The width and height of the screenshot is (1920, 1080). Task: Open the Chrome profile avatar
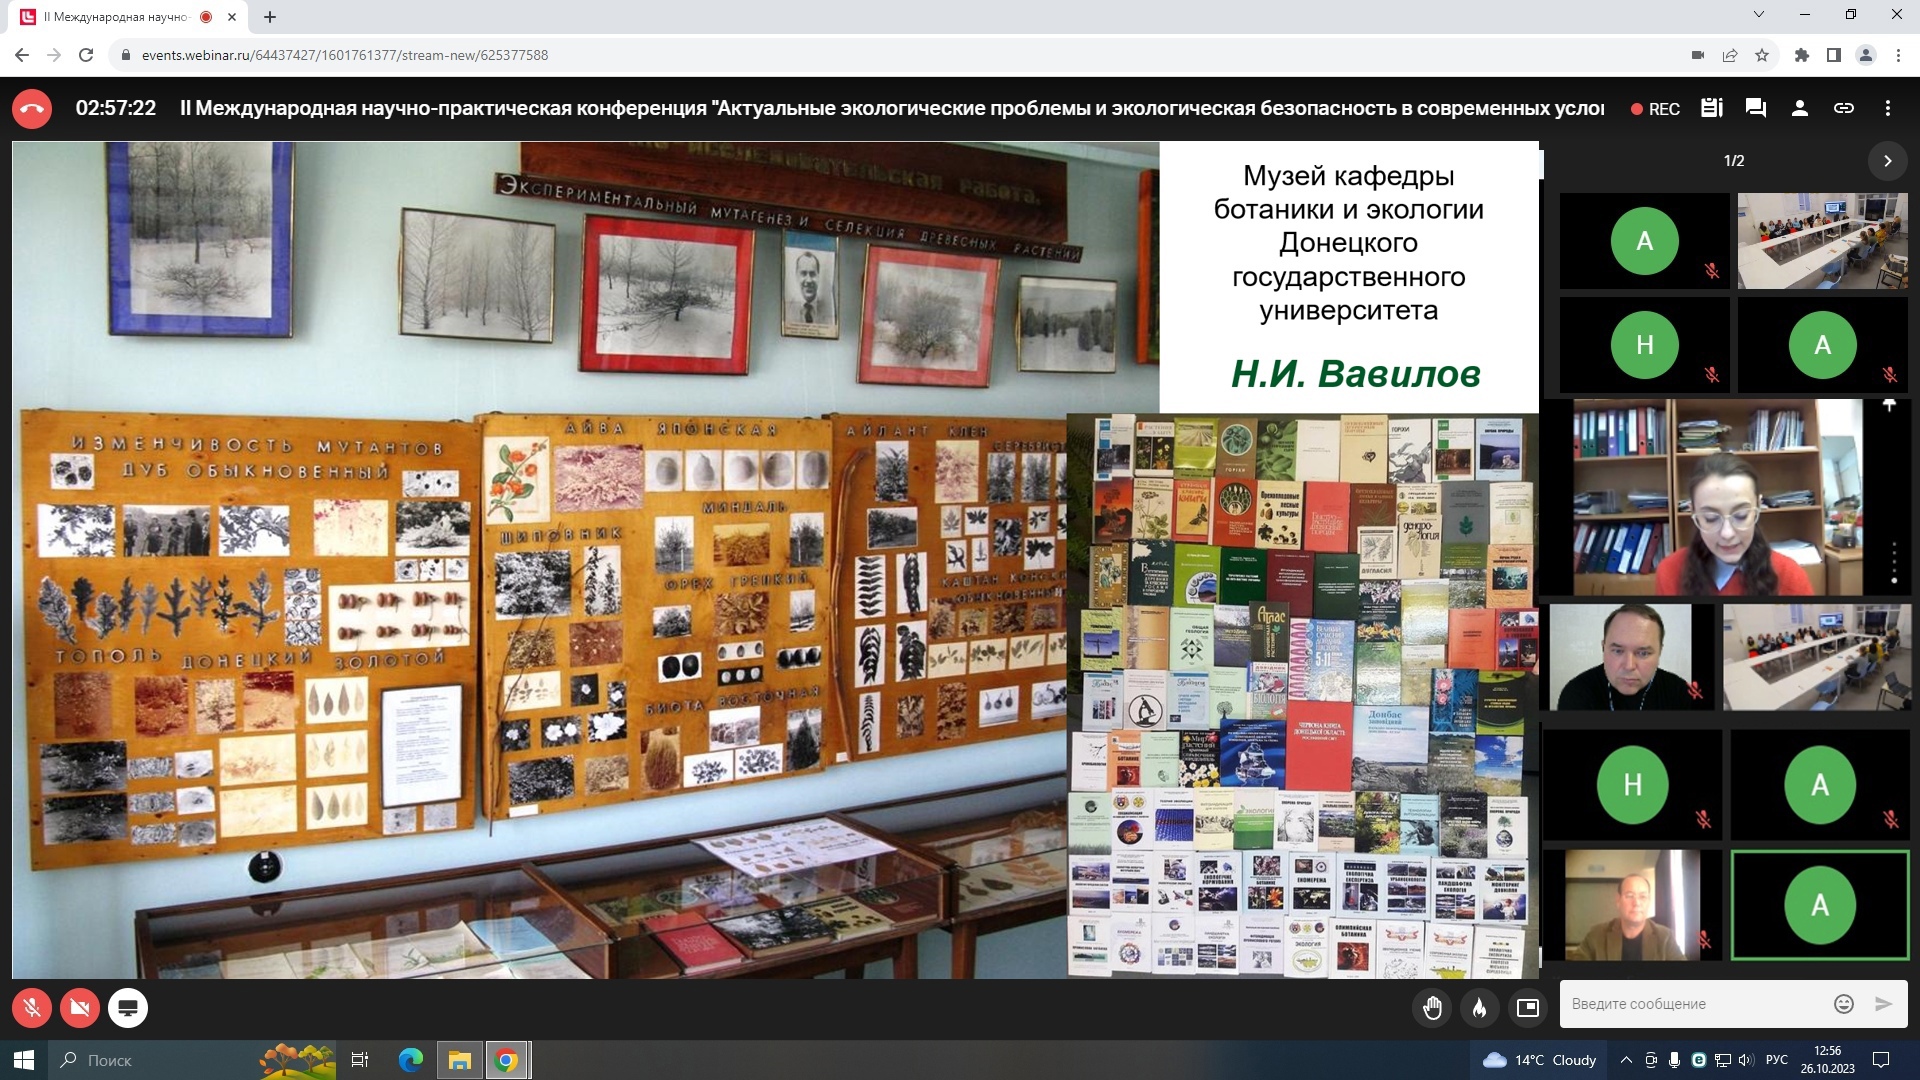pos(1866,55)
